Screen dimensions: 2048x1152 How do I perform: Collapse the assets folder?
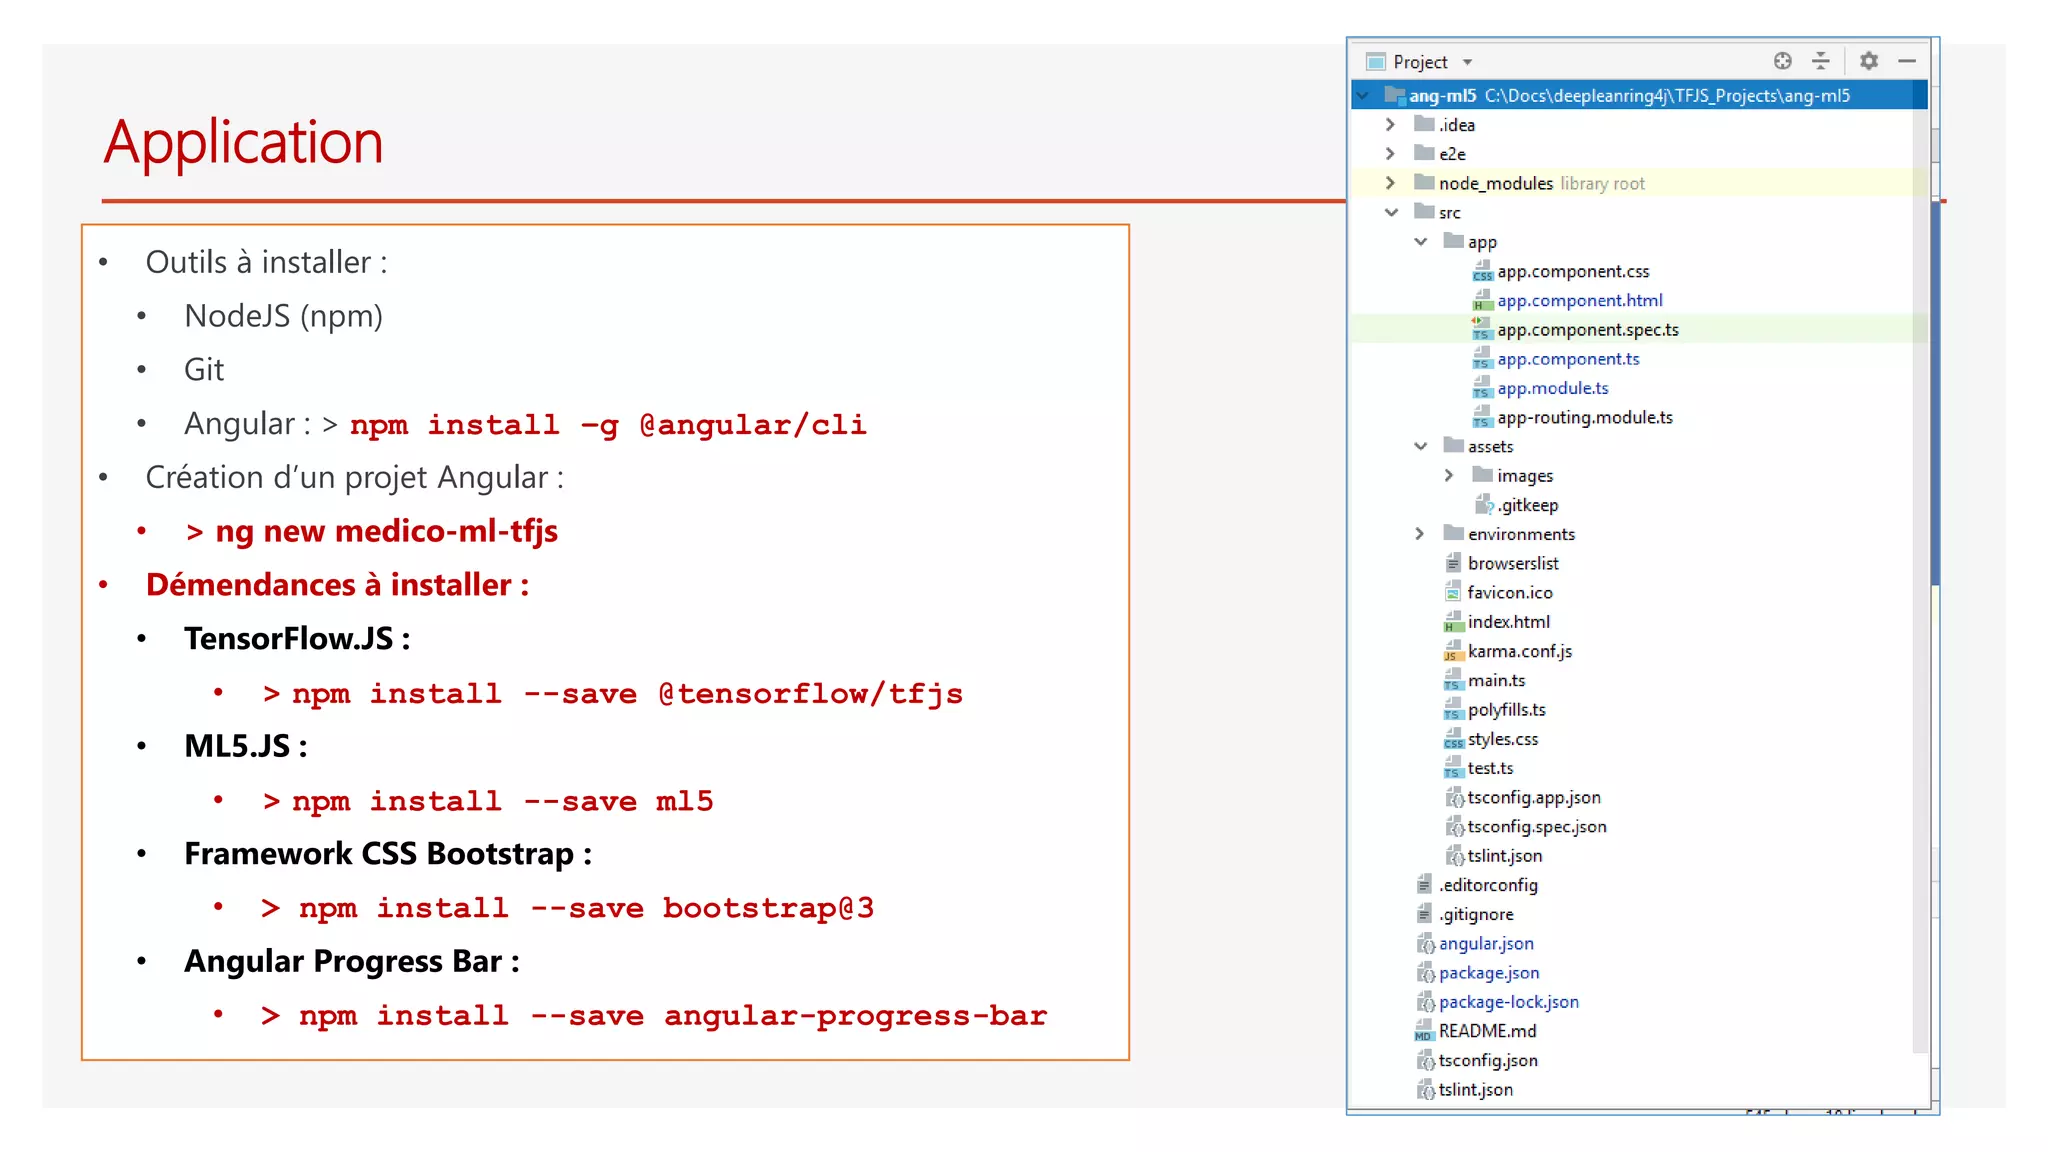(1420, 446)
